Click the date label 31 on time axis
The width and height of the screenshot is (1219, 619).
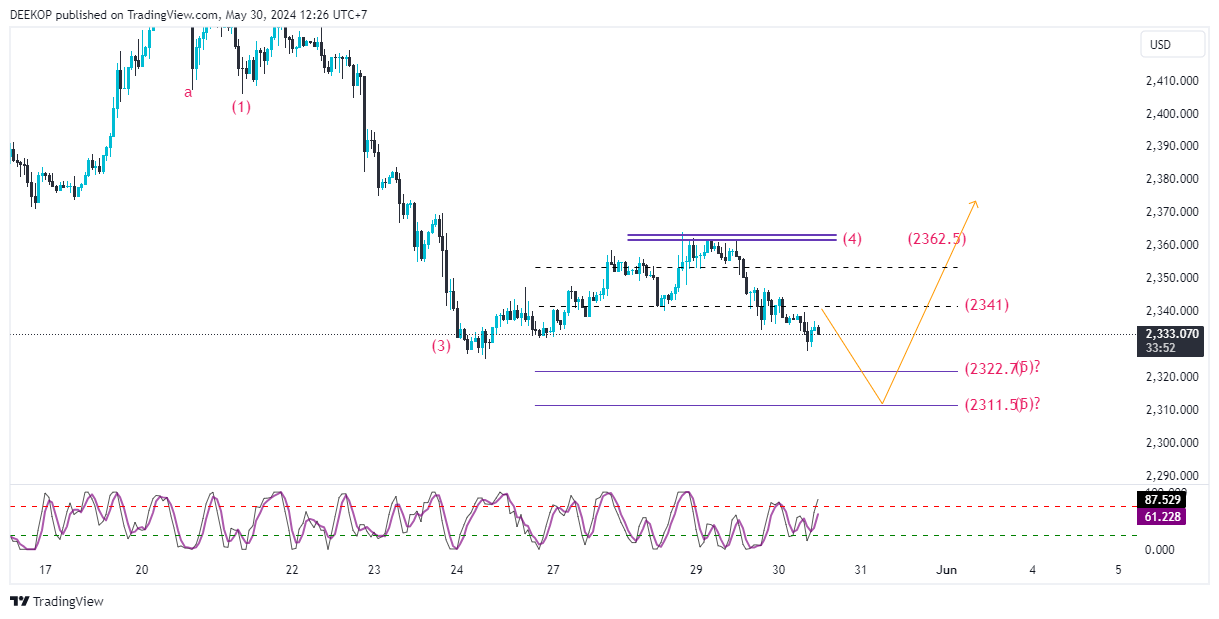pyautogui.click(x=860, y=570)
